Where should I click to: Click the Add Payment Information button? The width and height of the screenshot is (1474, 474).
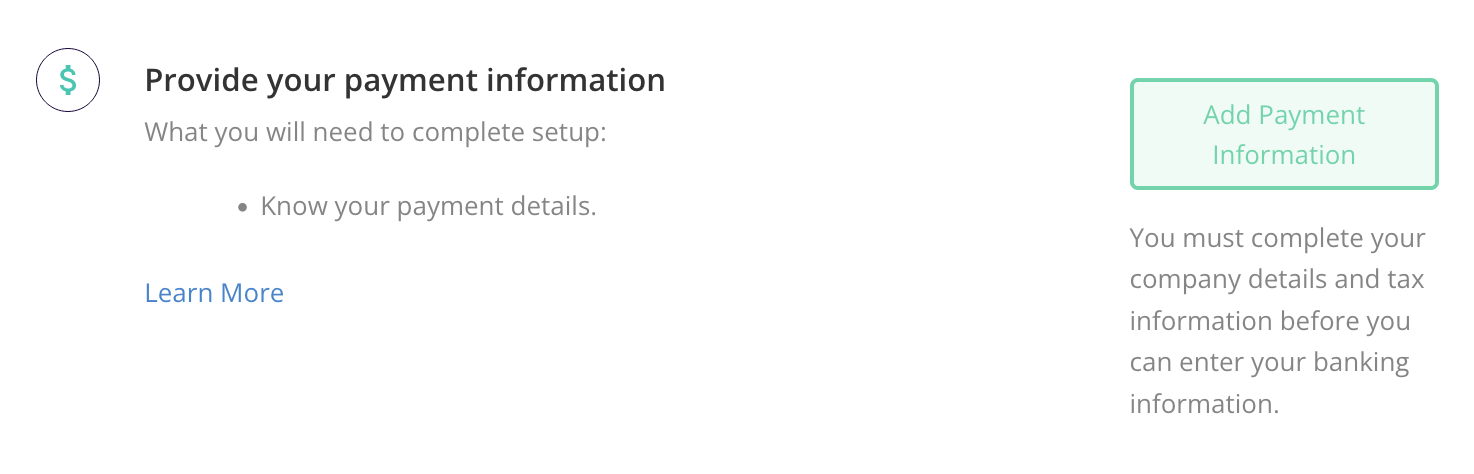point(1284,134)
